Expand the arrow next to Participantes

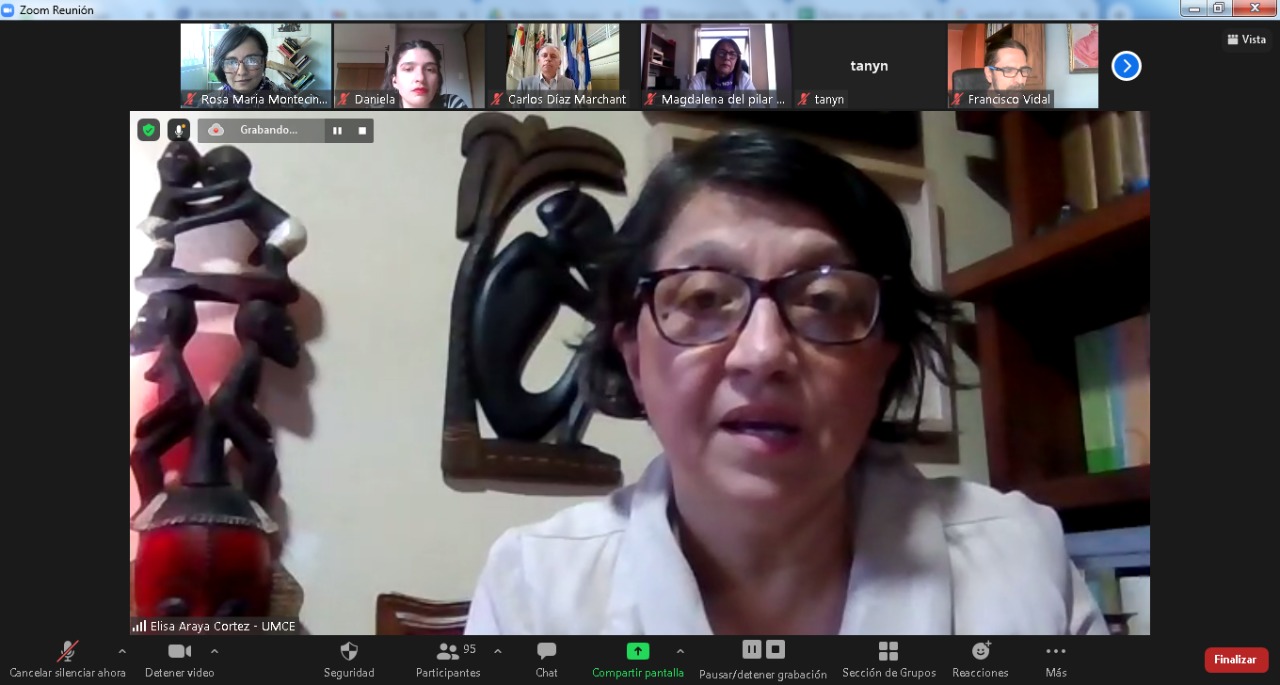tap(498, 651)
